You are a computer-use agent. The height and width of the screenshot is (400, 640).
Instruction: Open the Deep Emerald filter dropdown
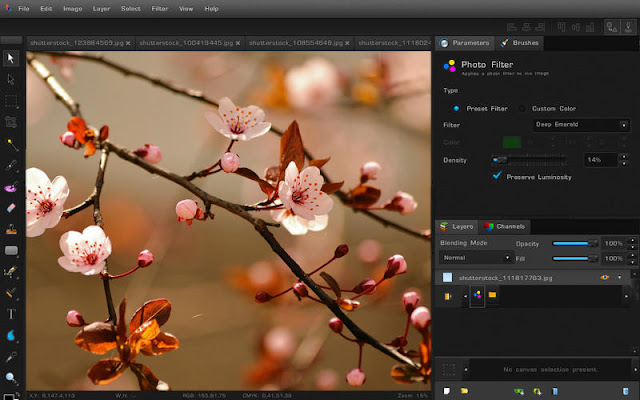pyautogui.click(x=581, y=125)
